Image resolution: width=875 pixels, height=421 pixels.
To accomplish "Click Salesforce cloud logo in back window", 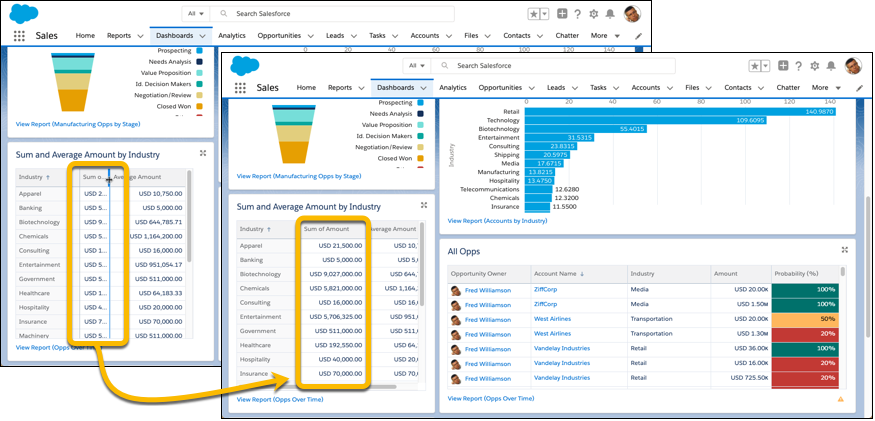I will [23, 12].
